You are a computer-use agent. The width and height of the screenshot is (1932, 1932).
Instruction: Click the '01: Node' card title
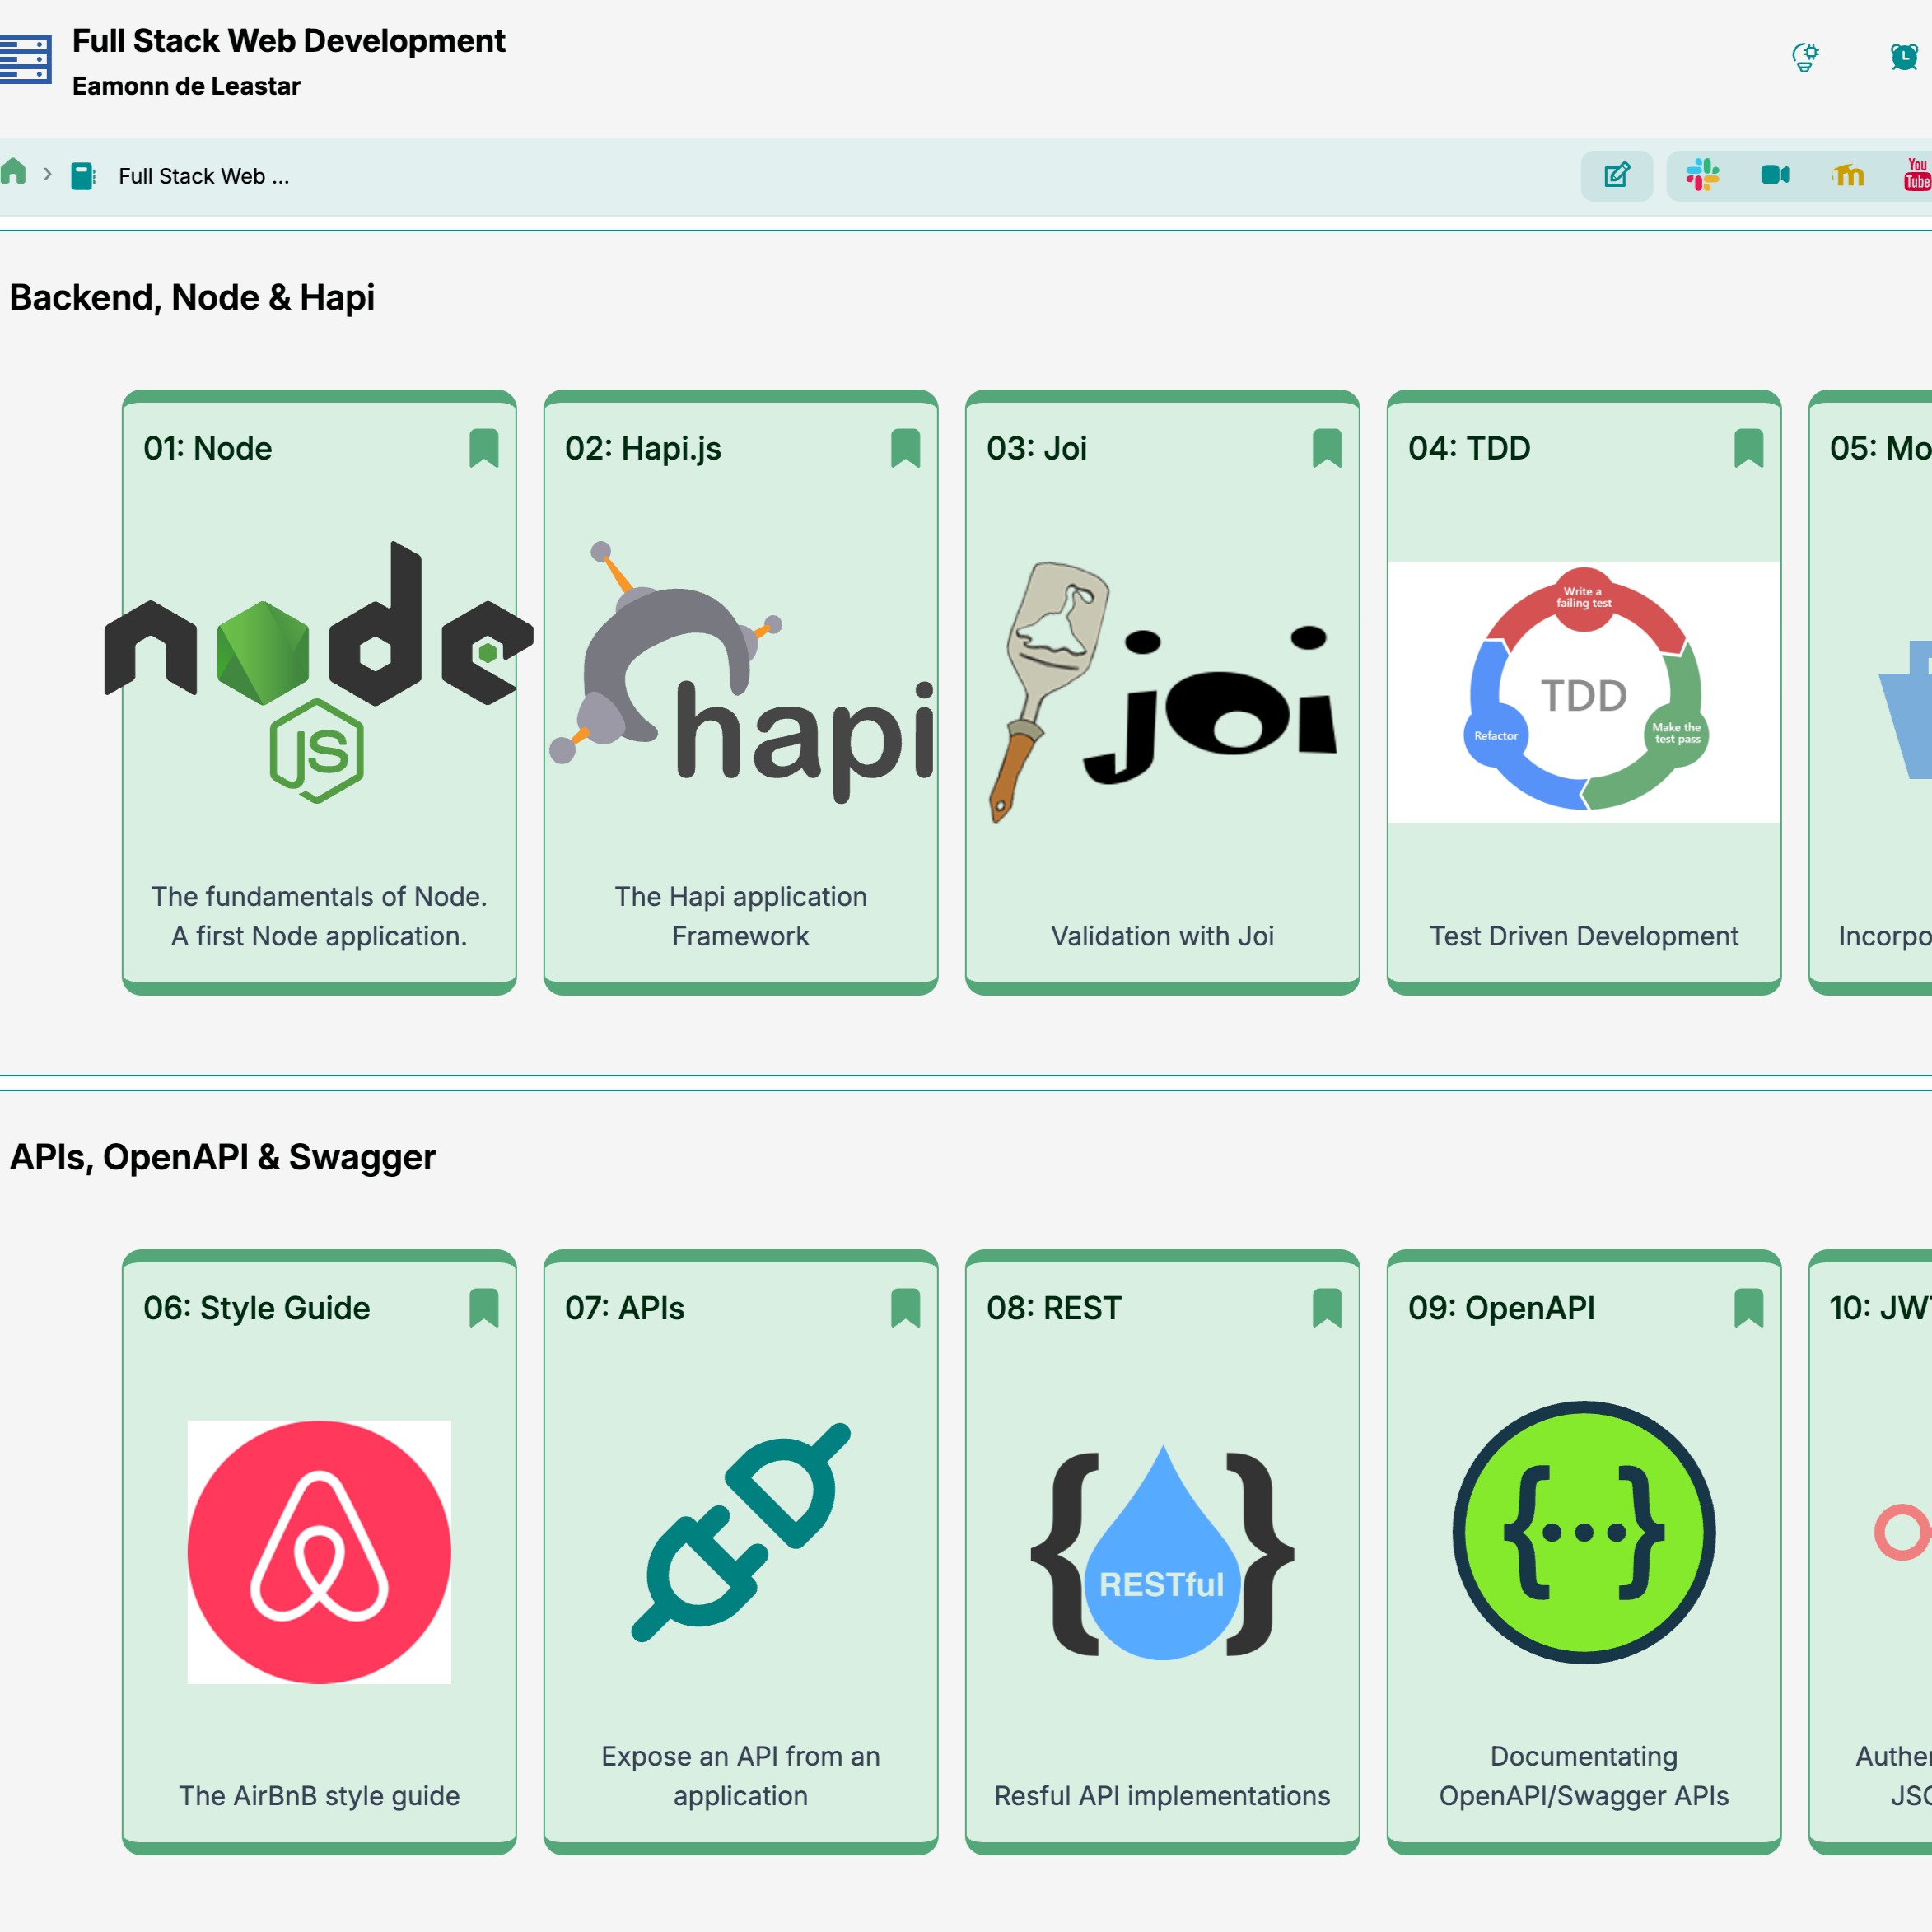(208, 448)
